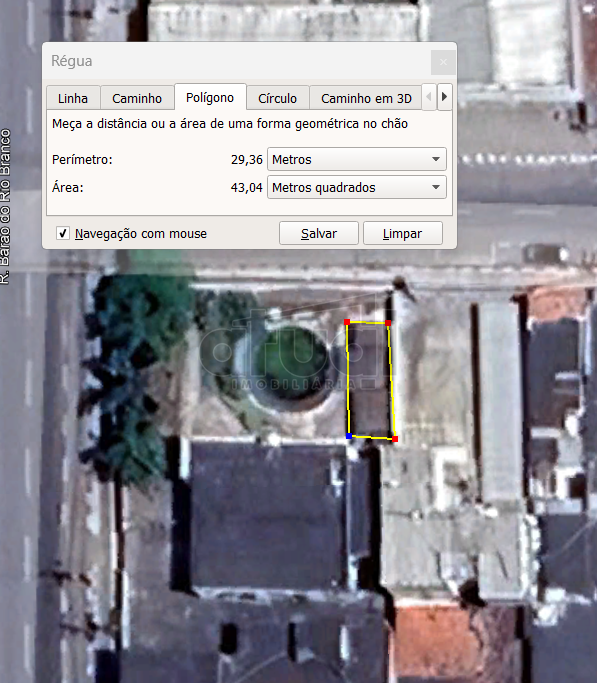Toggle Navegação com mouse checkbox

click(63, 233)
